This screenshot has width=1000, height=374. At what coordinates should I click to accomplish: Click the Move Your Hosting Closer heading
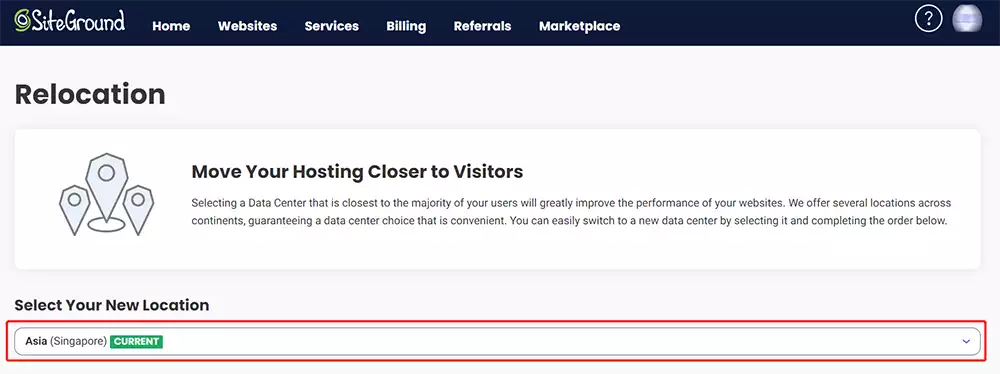[357, 172]
